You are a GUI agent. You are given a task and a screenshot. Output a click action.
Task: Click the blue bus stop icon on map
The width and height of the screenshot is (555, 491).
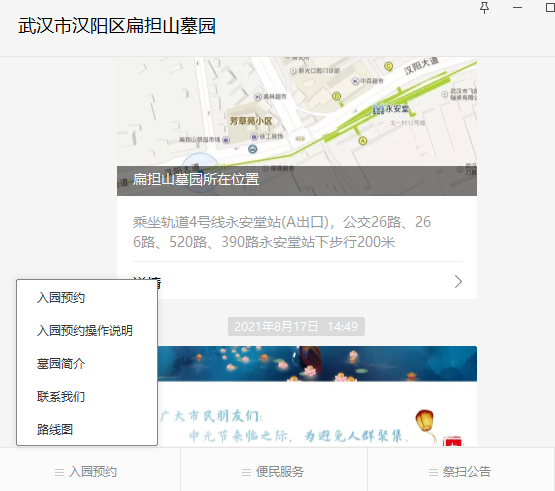pos(252,149)
